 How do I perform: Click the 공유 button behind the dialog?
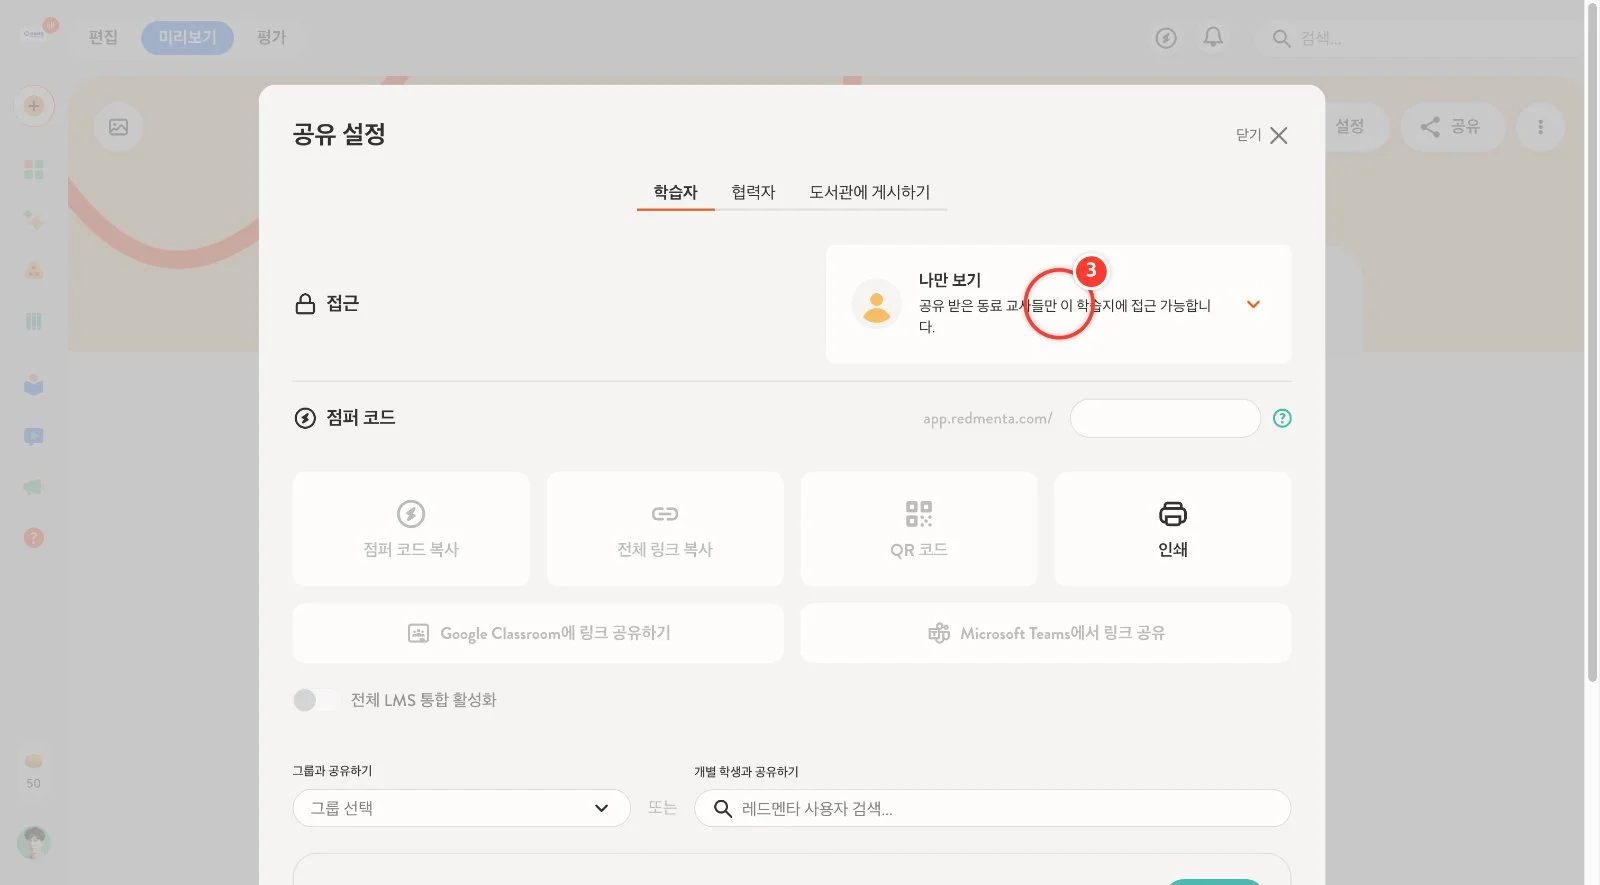point(1452,127)
